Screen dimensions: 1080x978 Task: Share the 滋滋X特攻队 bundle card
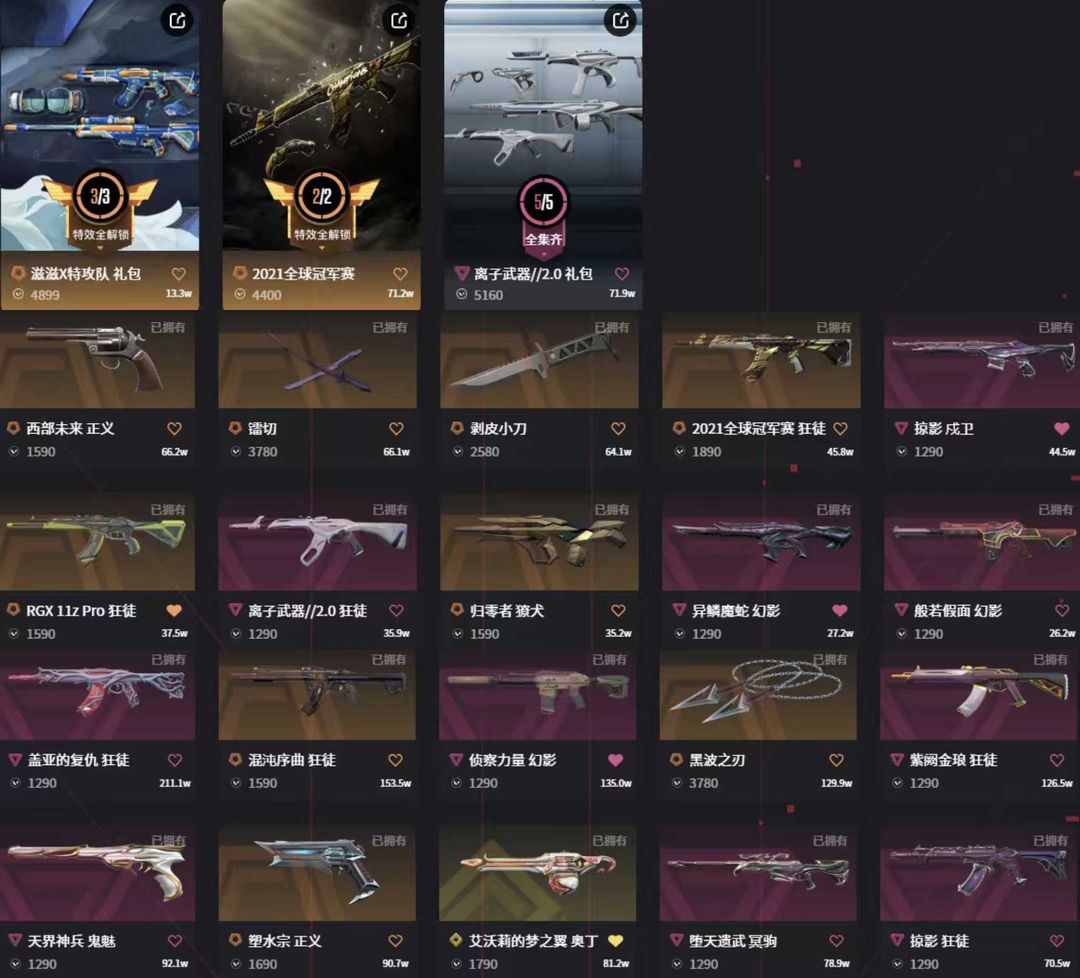pos(178,21)
